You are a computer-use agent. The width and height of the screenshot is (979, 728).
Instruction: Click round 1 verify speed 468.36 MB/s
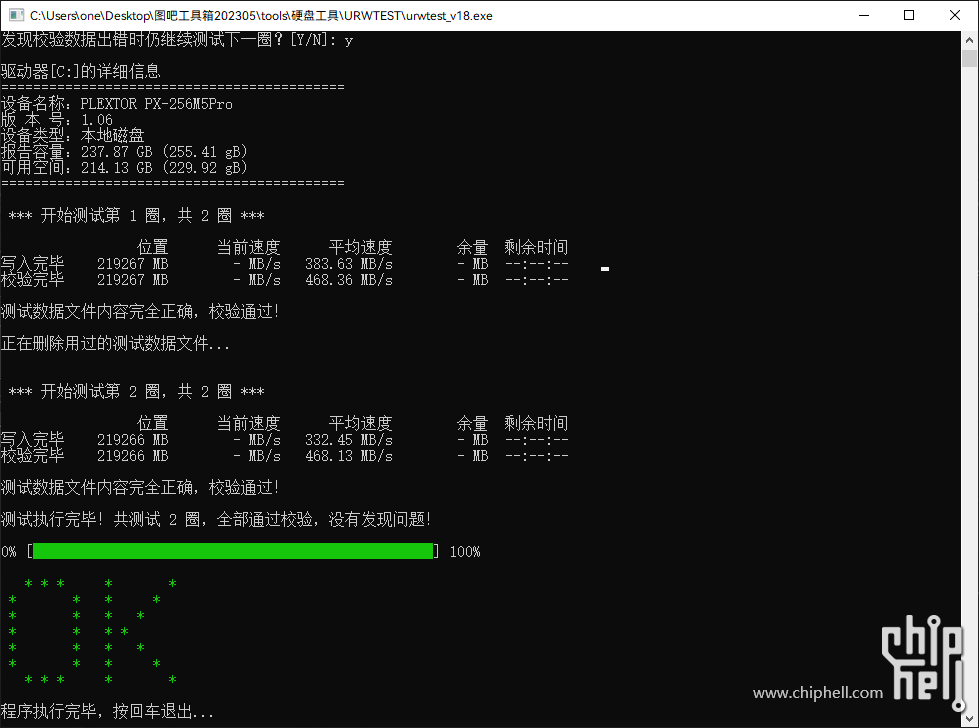tap(348, 280)
